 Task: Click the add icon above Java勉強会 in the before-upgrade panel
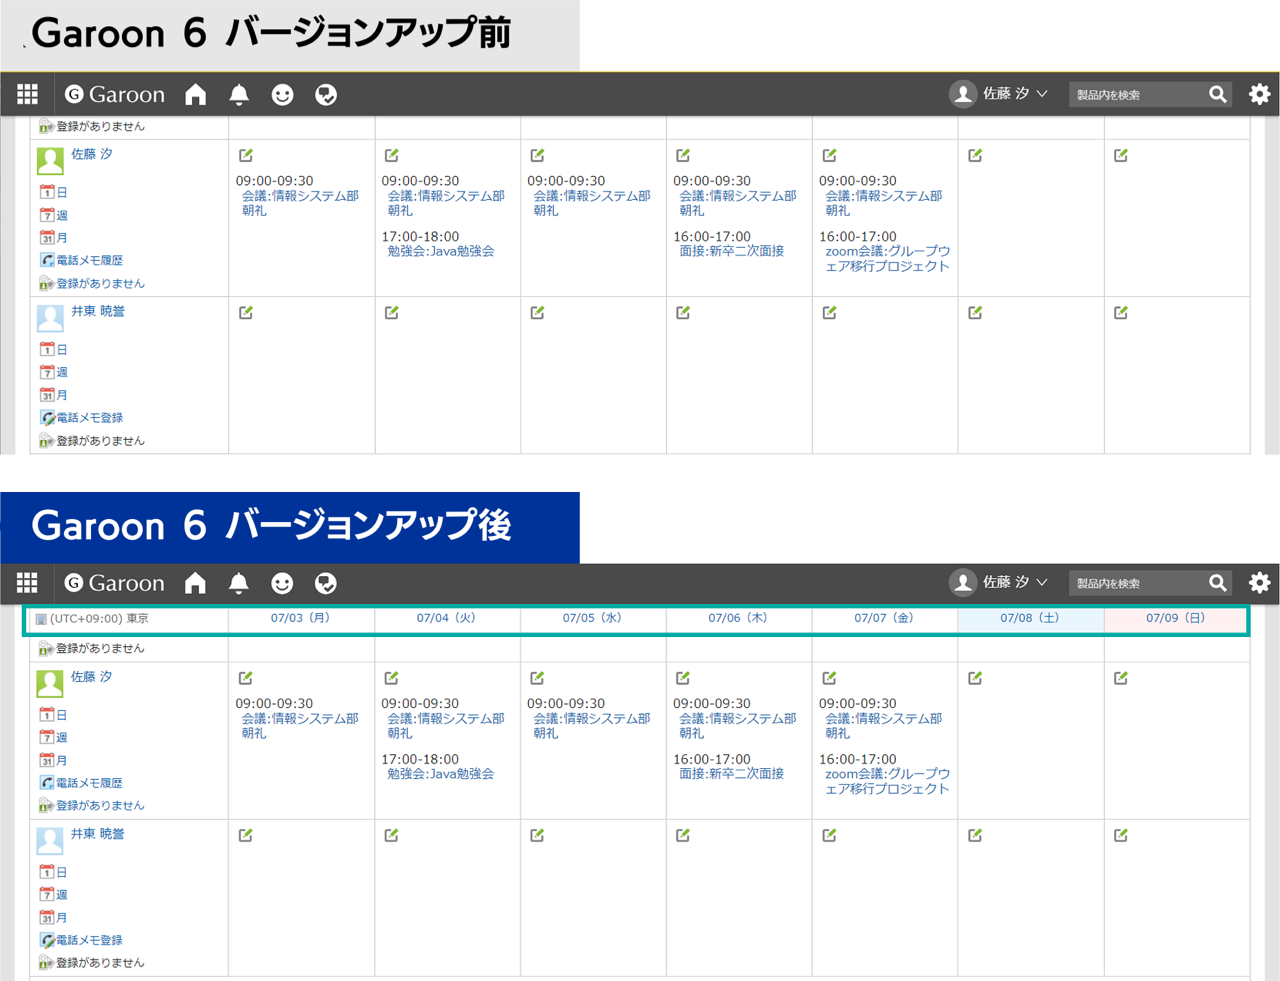[x=392, y=155]
